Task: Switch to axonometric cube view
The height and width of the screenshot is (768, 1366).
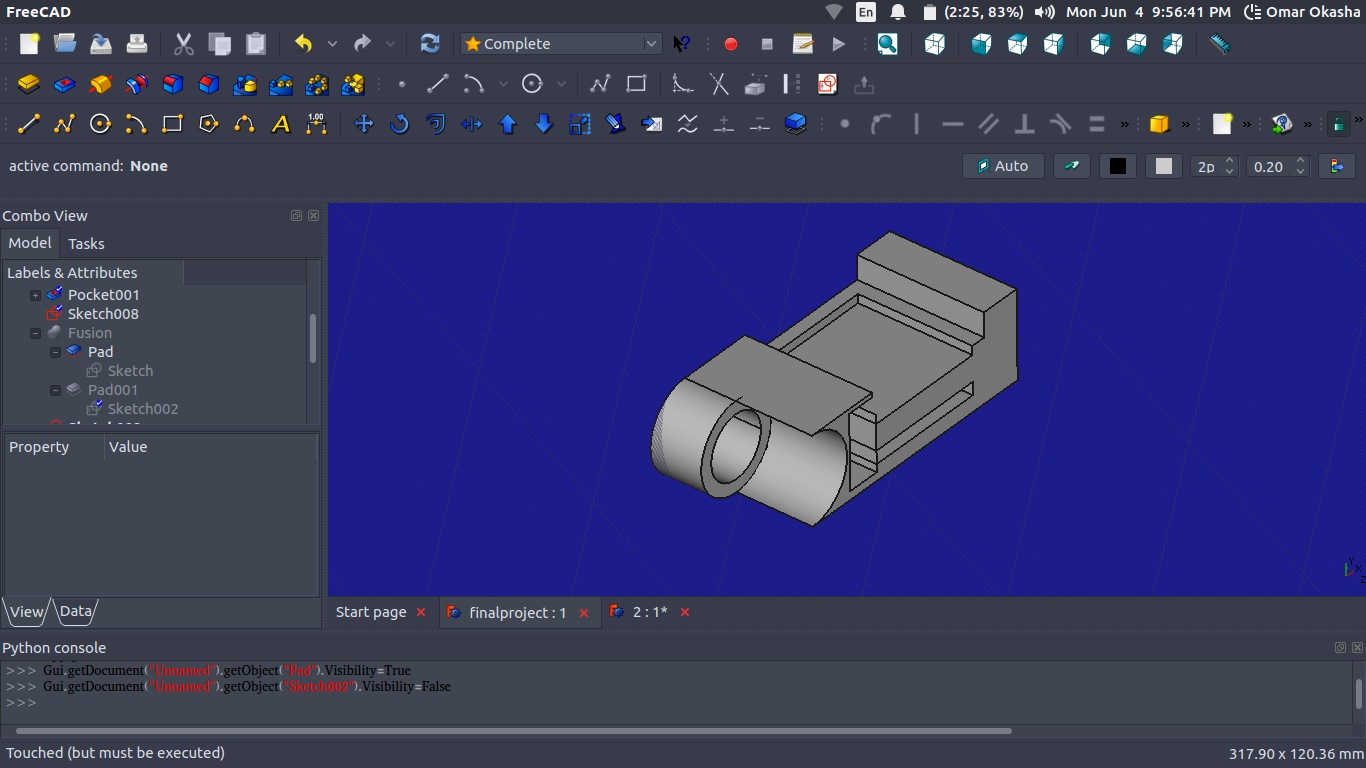Action: pos(935,44)
